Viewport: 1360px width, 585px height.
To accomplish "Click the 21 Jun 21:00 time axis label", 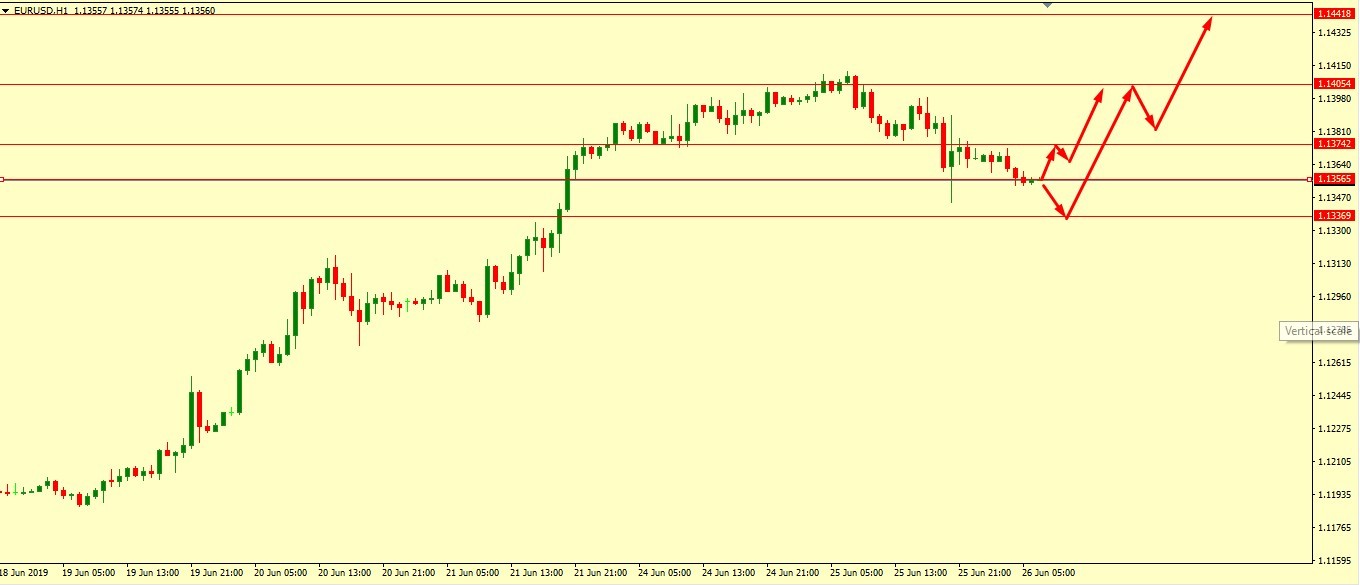I will point(601,573).
